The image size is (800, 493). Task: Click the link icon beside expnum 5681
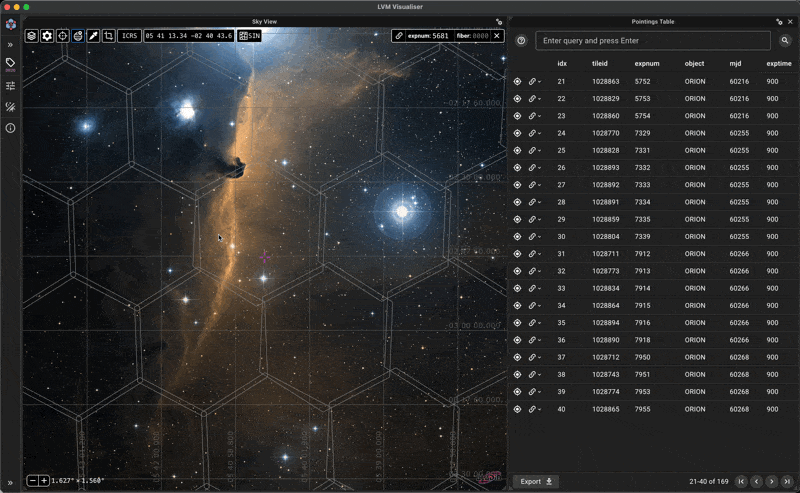[x=399, y=36]
